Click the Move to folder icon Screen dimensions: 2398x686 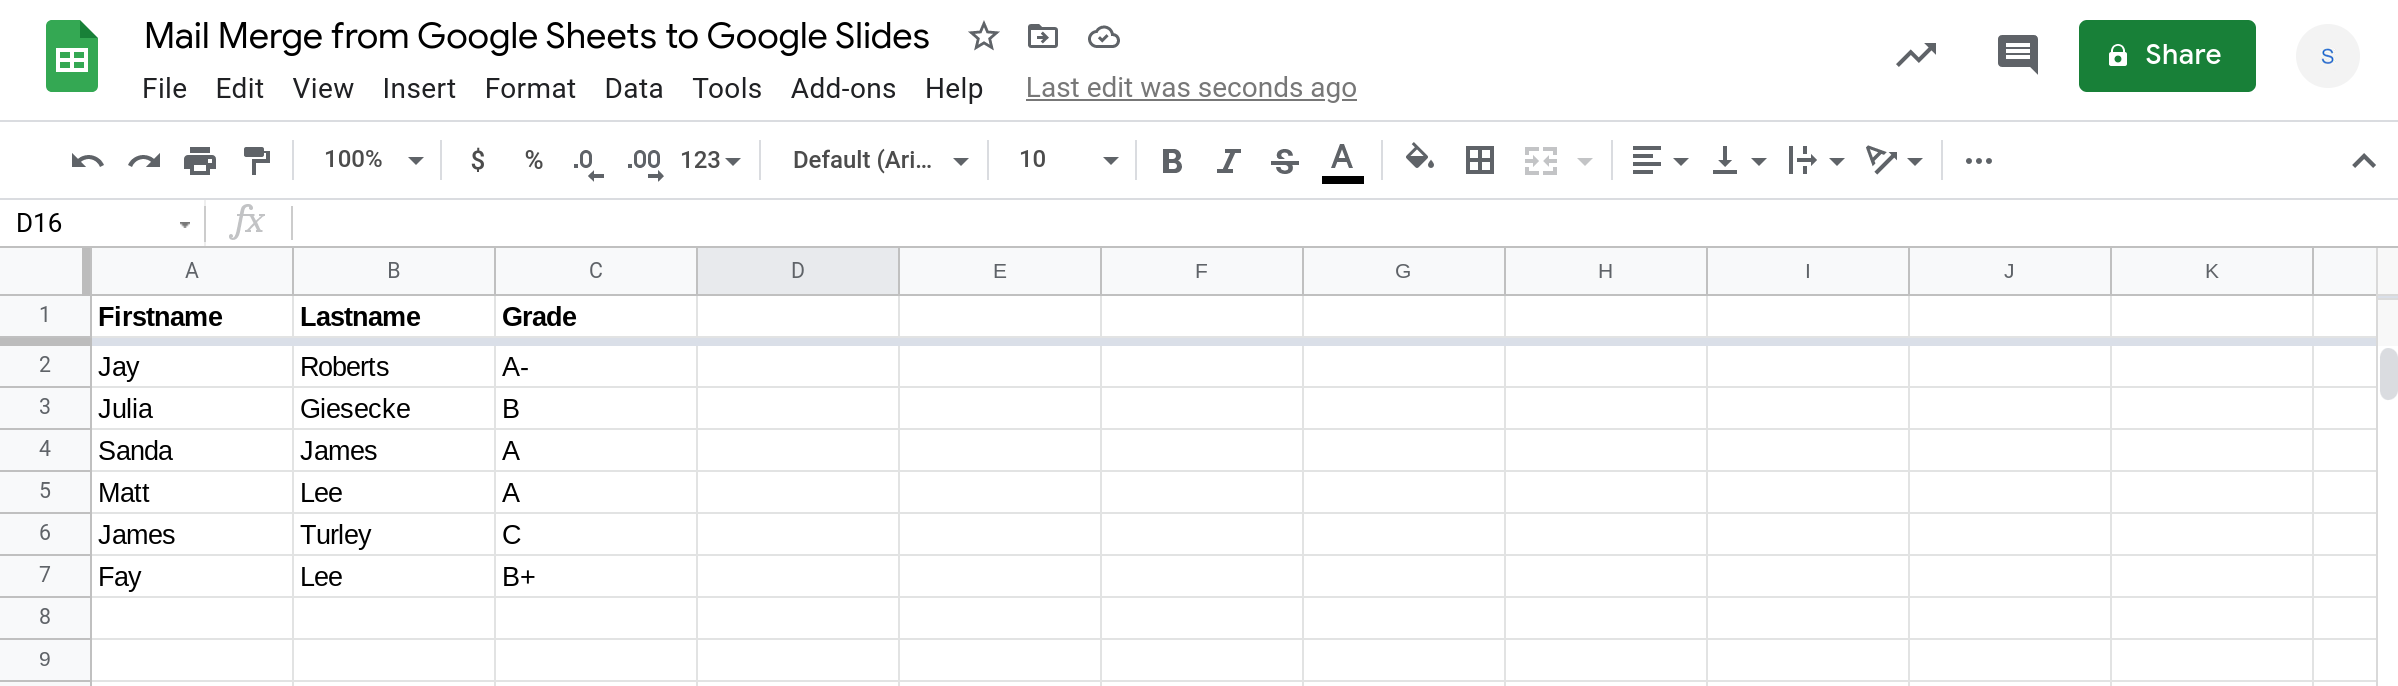click(x=1043, y=37)
